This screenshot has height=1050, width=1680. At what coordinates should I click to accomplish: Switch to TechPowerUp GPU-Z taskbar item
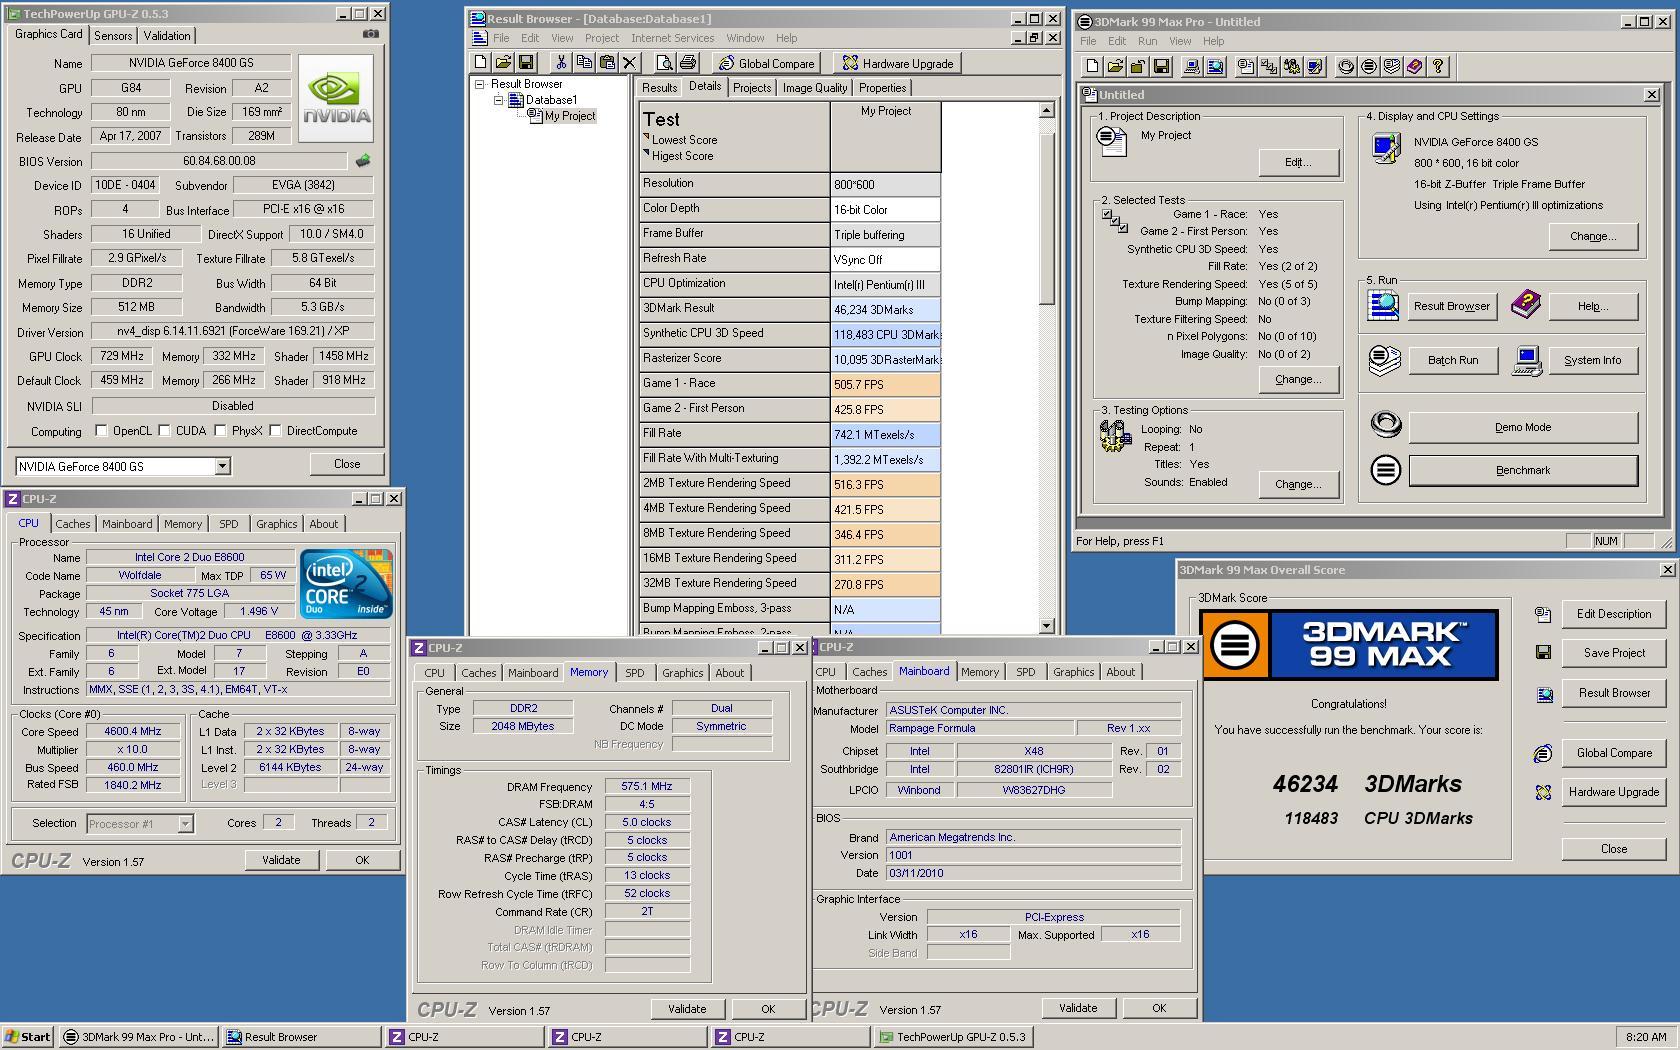[x=954, y=1037]
